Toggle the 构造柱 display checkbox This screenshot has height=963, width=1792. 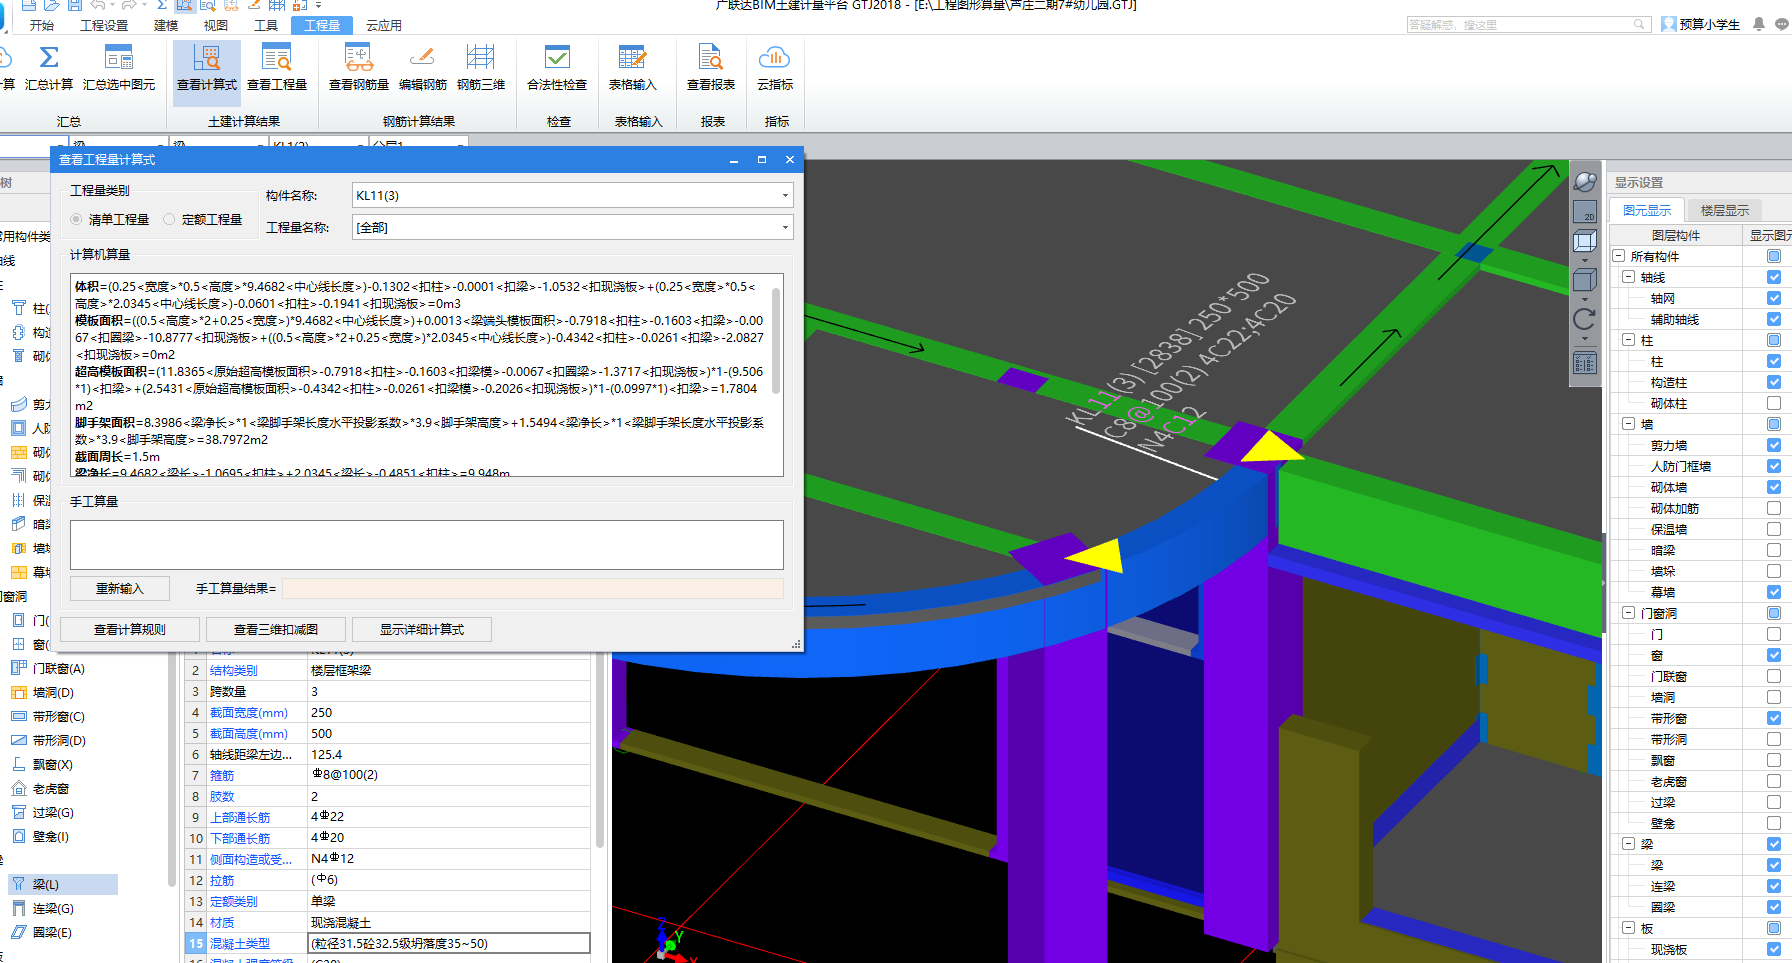[1774, 382]
